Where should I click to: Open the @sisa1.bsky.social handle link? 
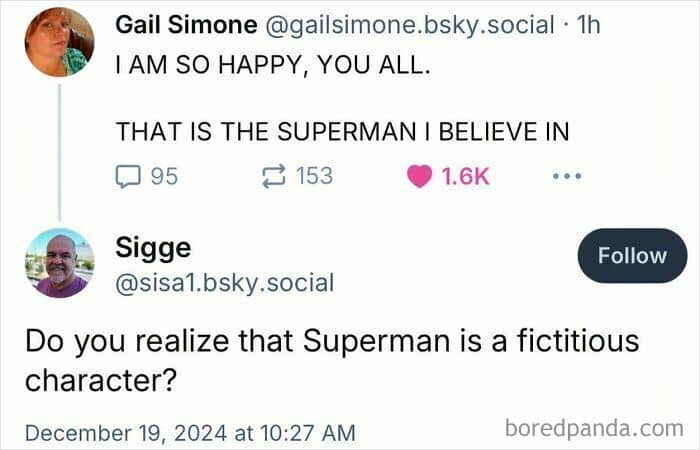pyautogui.click(x=224, y=283)
